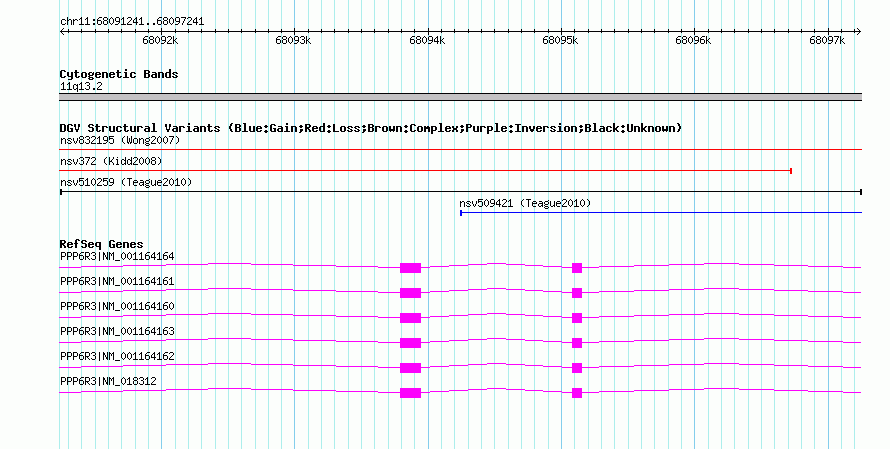Click the wide exon of NM_018312

tap(410, 393)
